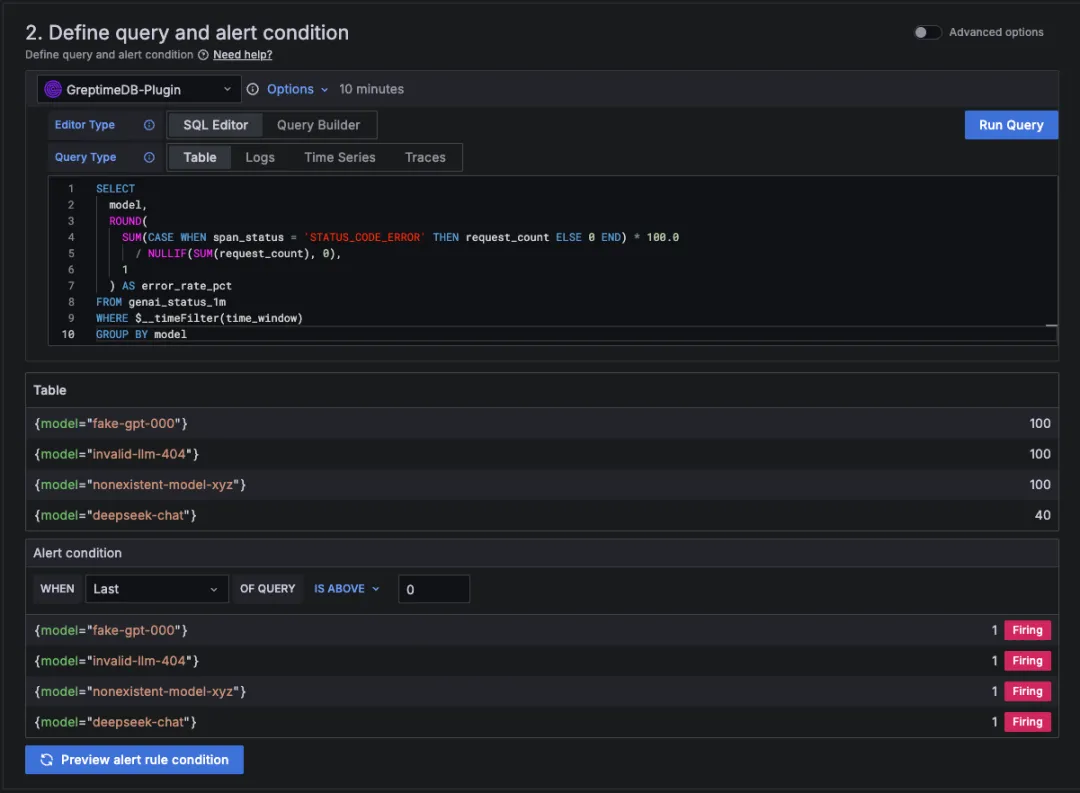
Task: Click the help circle icon beside Need help
Action: coord(203,55)
